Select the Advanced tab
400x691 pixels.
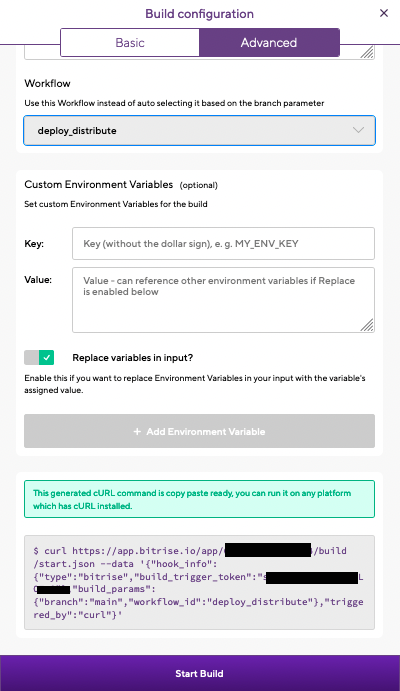(x=269, y=43)
